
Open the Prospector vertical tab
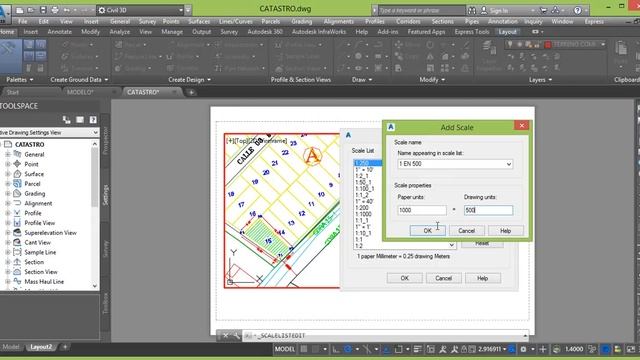(105, 140)
